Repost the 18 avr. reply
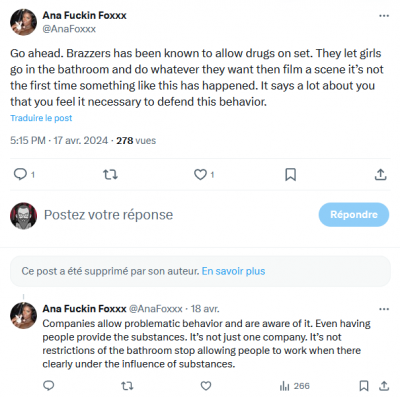This screenshot has width=400, height=397. 127,386
